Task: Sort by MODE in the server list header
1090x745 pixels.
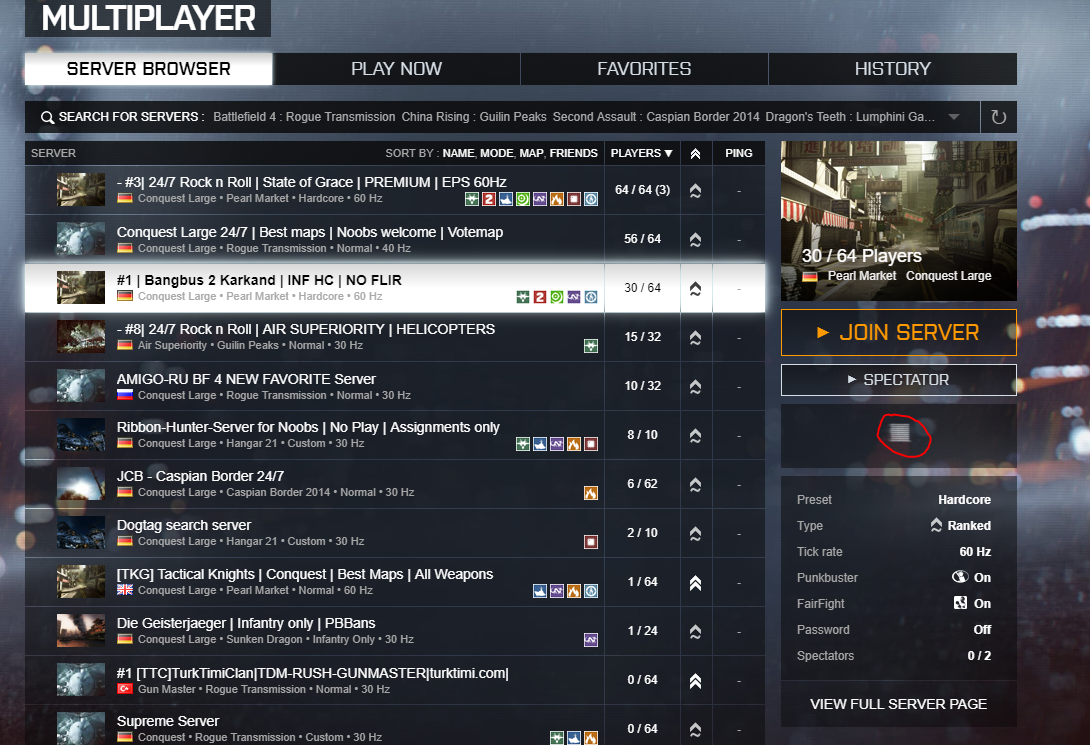Action: (x=496, y=153)
